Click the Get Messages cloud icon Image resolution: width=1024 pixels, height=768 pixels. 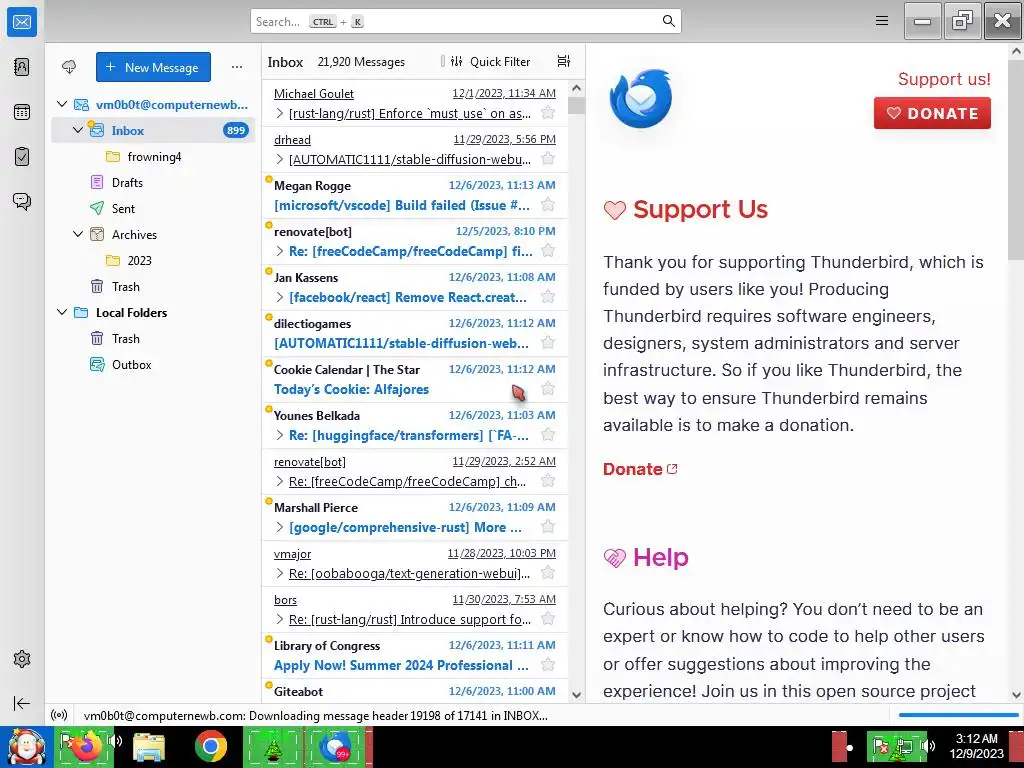pos(69,67)
